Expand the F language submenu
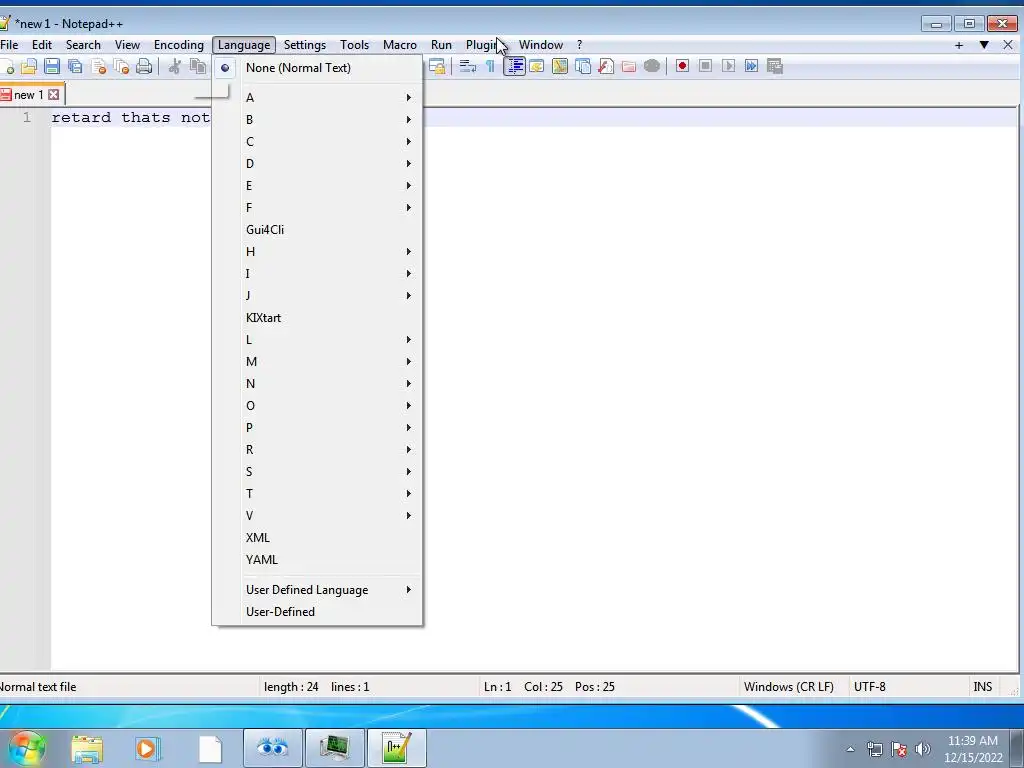The width and height of the screenshot is (1024, 768). (317, 208)
